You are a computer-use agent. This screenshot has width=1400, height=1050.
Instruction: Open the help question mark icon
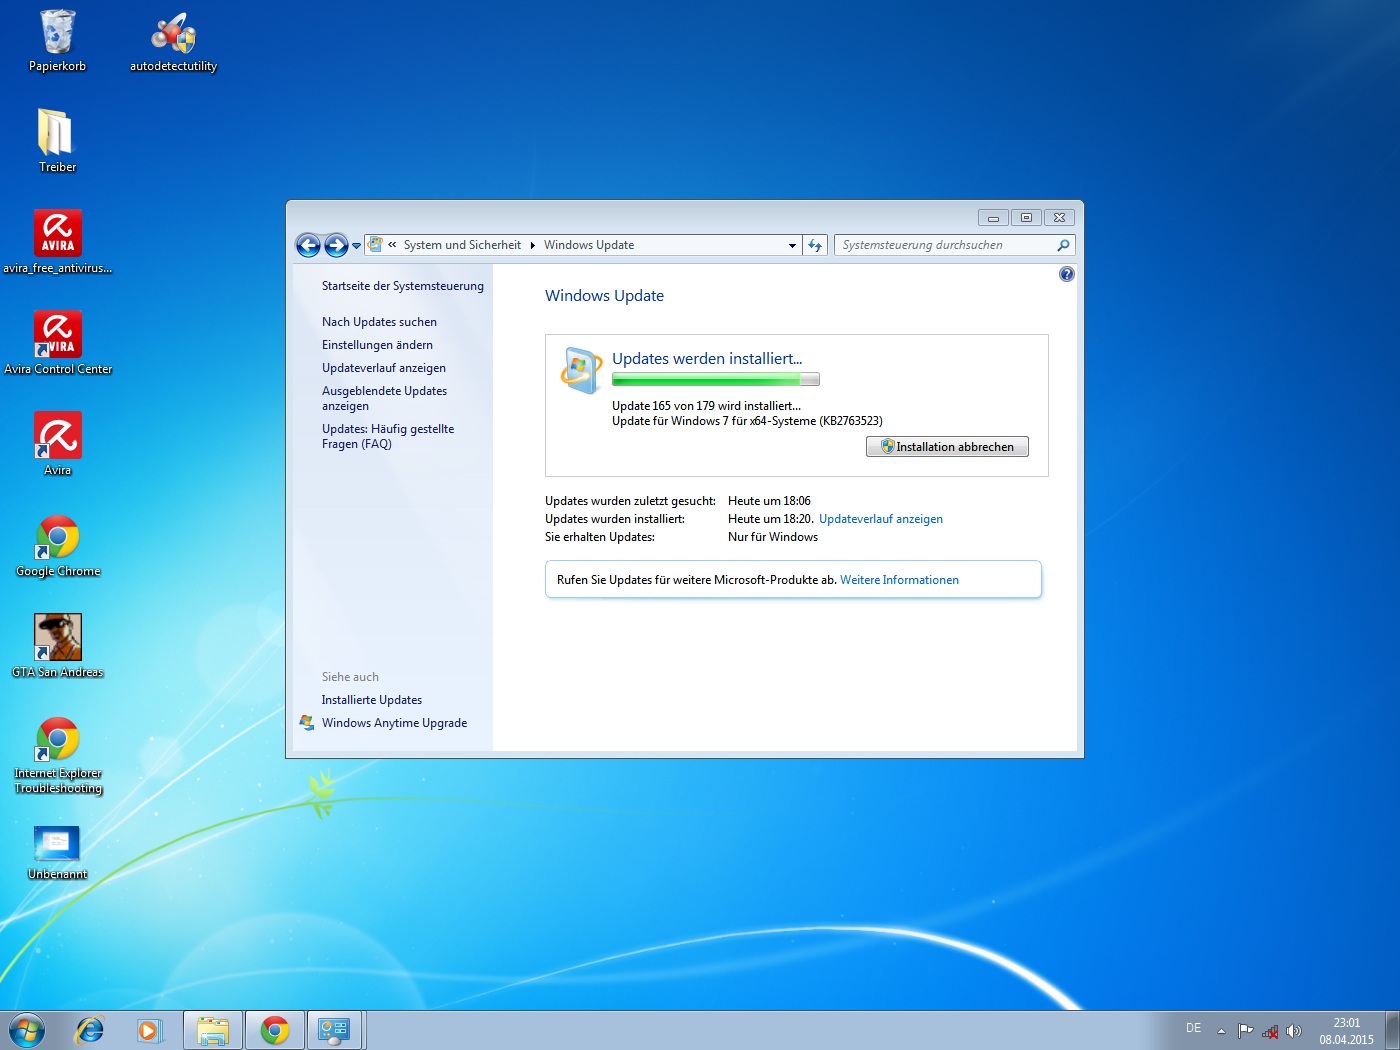1067,274
